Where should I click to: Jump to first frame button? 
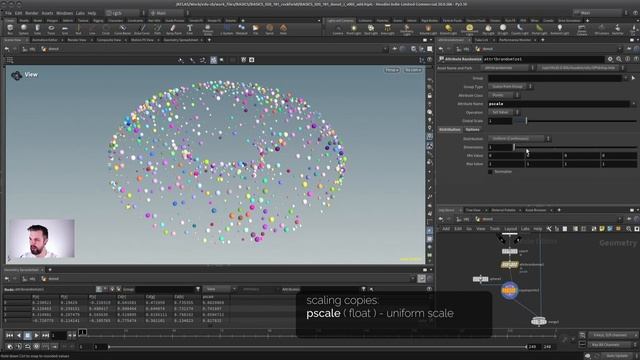(9, 336)
